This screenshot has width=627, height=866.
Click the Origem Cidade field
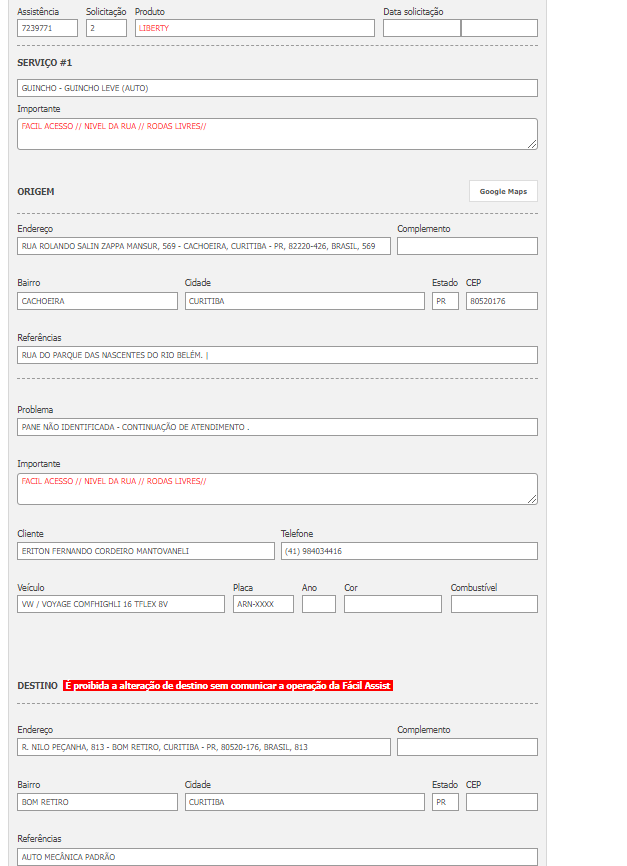click(x=305, y=301)
